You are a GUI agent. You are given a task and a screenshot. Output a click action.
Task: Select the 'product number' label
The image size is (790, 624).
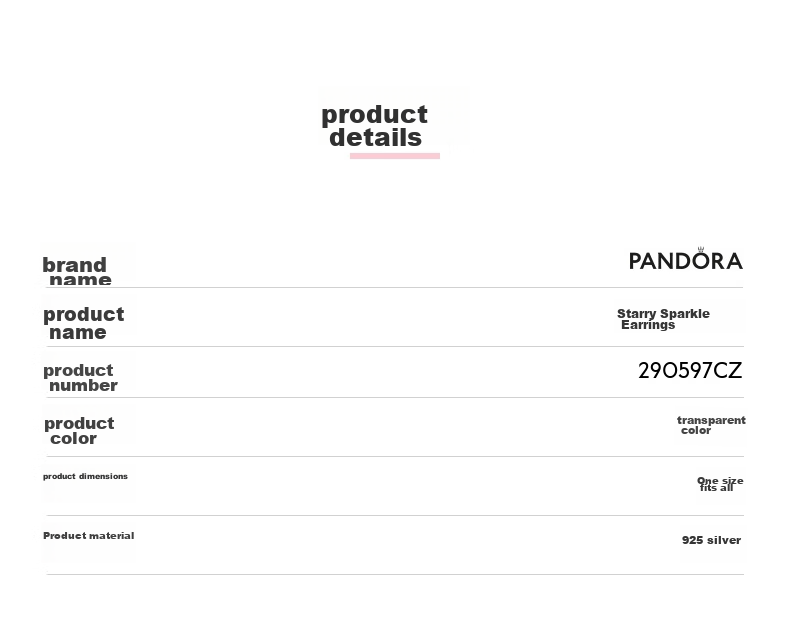pyautogui.click(x=80, y=378)
